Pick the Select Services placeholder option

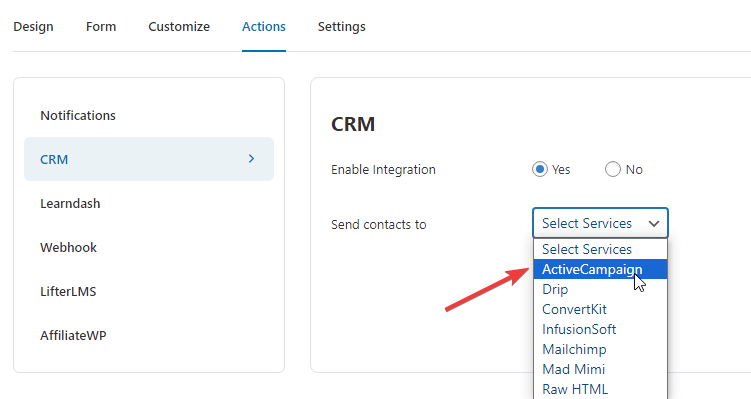point(600,249)
